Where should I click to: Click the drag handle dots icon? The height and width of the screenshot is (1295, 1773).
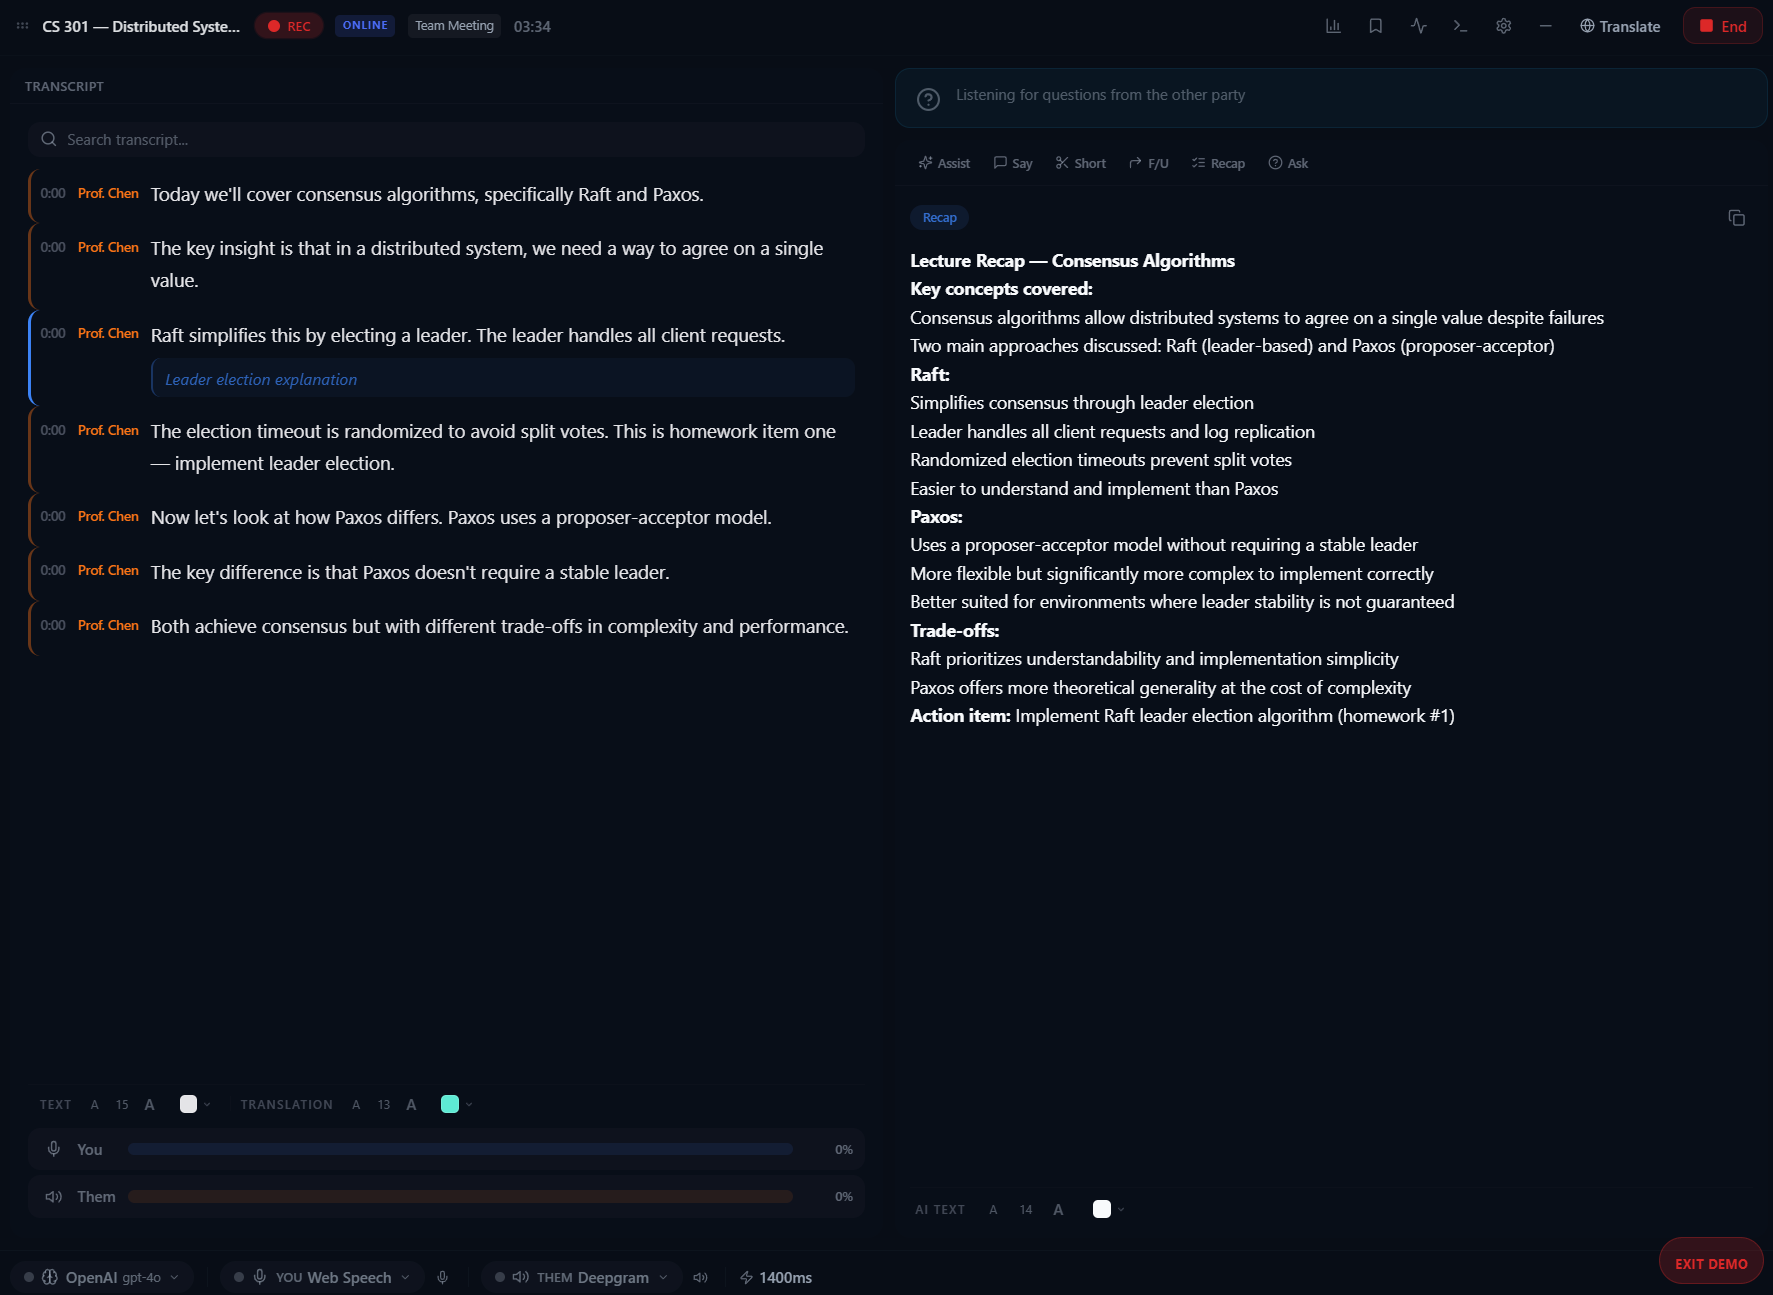(22, 26)
